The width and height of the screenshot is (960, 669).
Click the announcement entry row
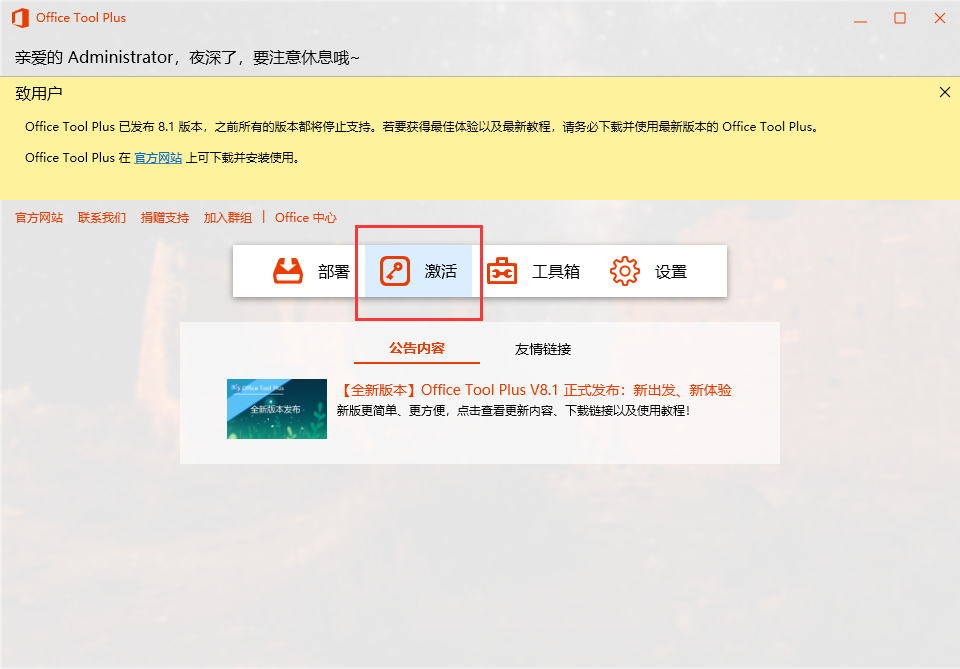coord(480,408)
